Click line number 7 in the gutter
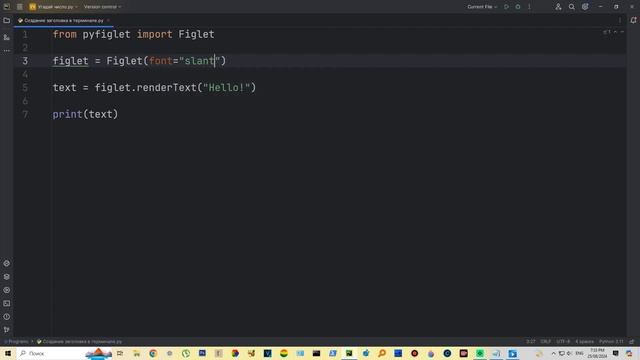The height and width of the screenshot is (360, 640). (25, 114)
